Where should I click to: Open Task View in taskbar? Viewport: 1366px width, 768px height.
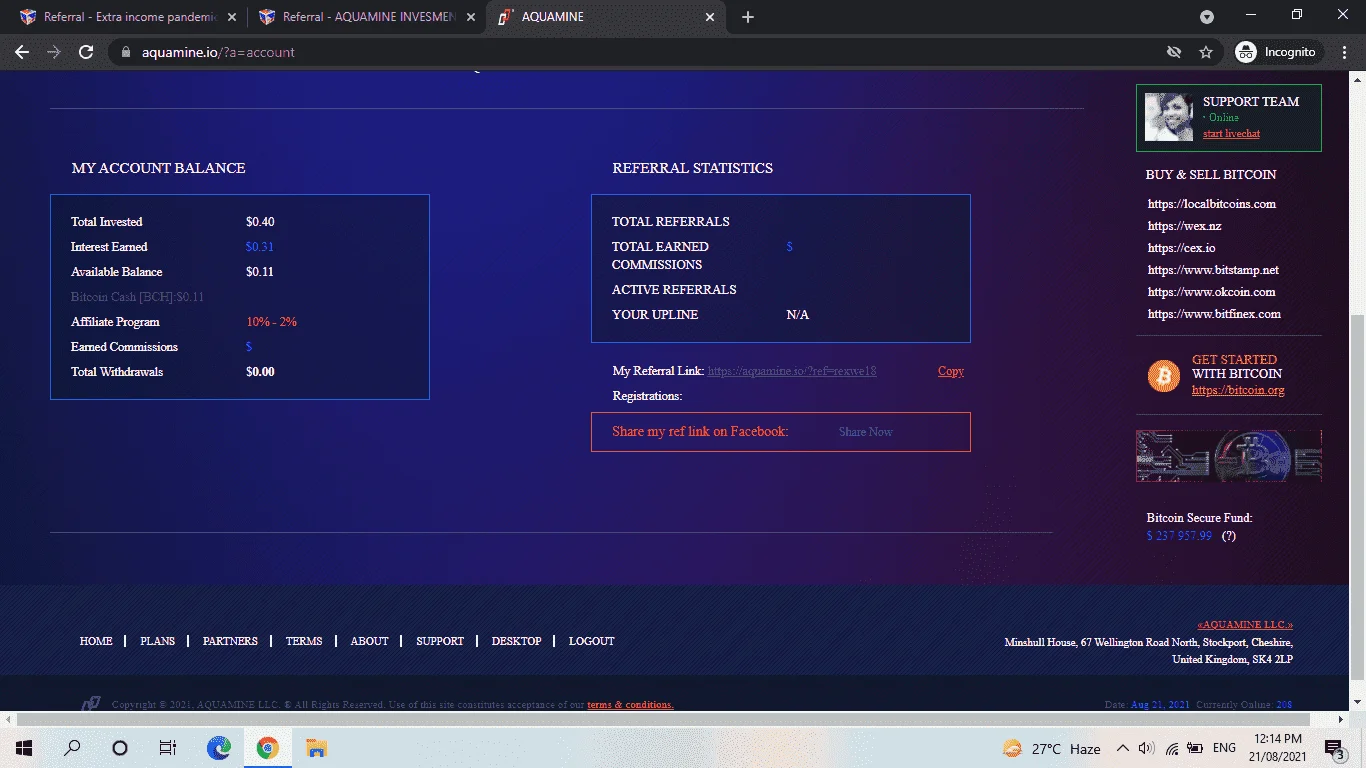pos(168,748)
